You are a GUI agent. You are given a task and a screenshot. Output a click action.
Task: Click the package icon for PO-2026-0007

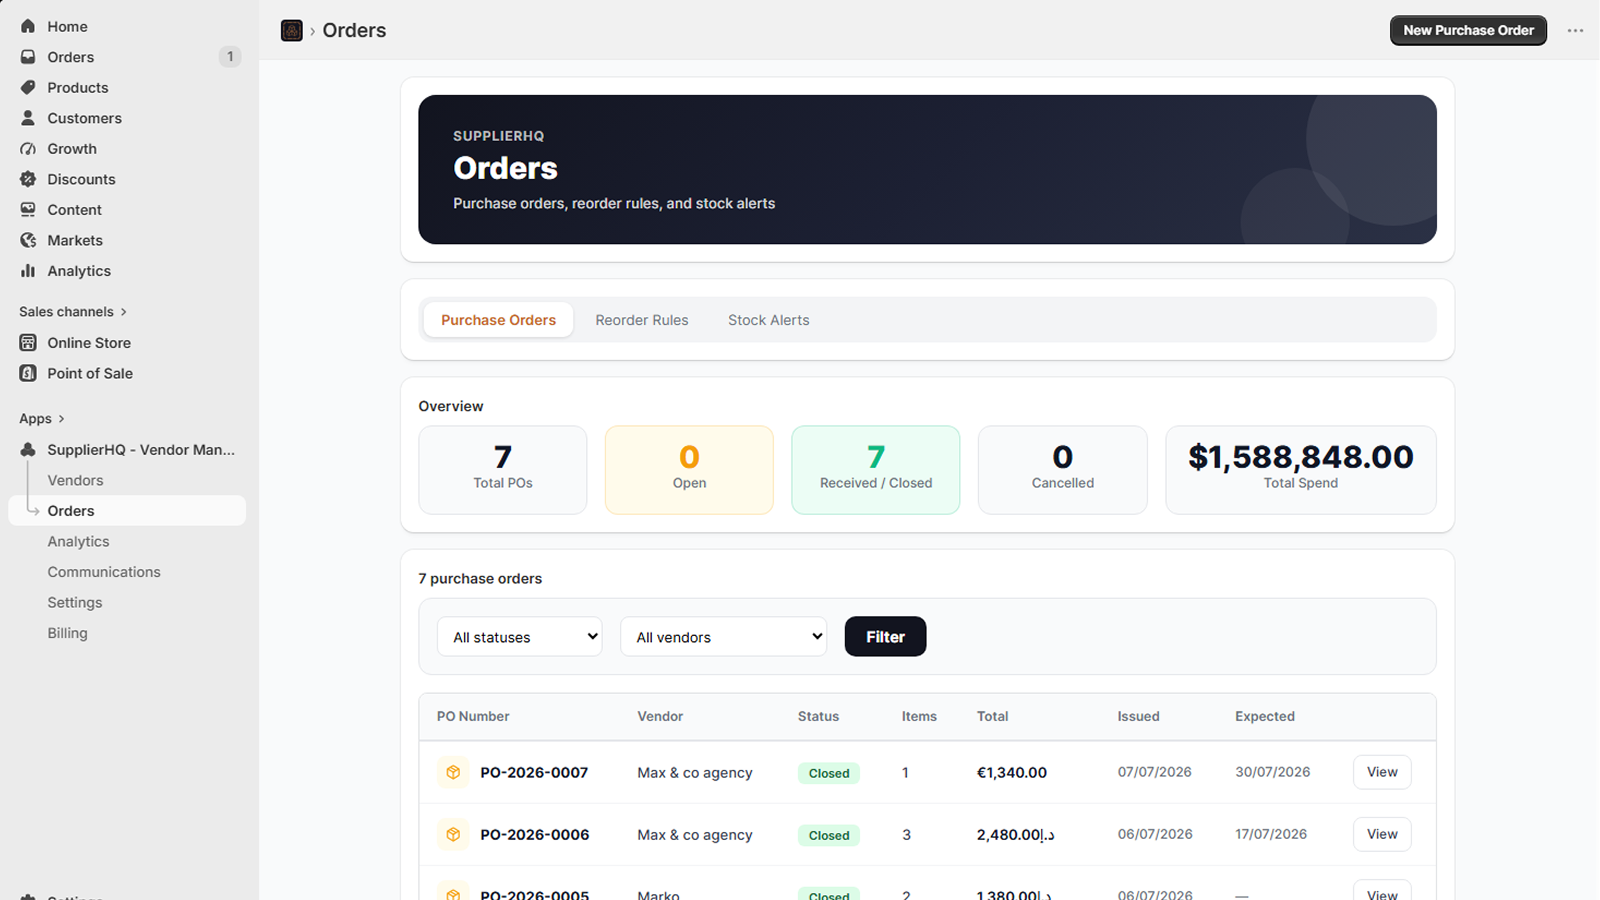(x=453, y=772)
